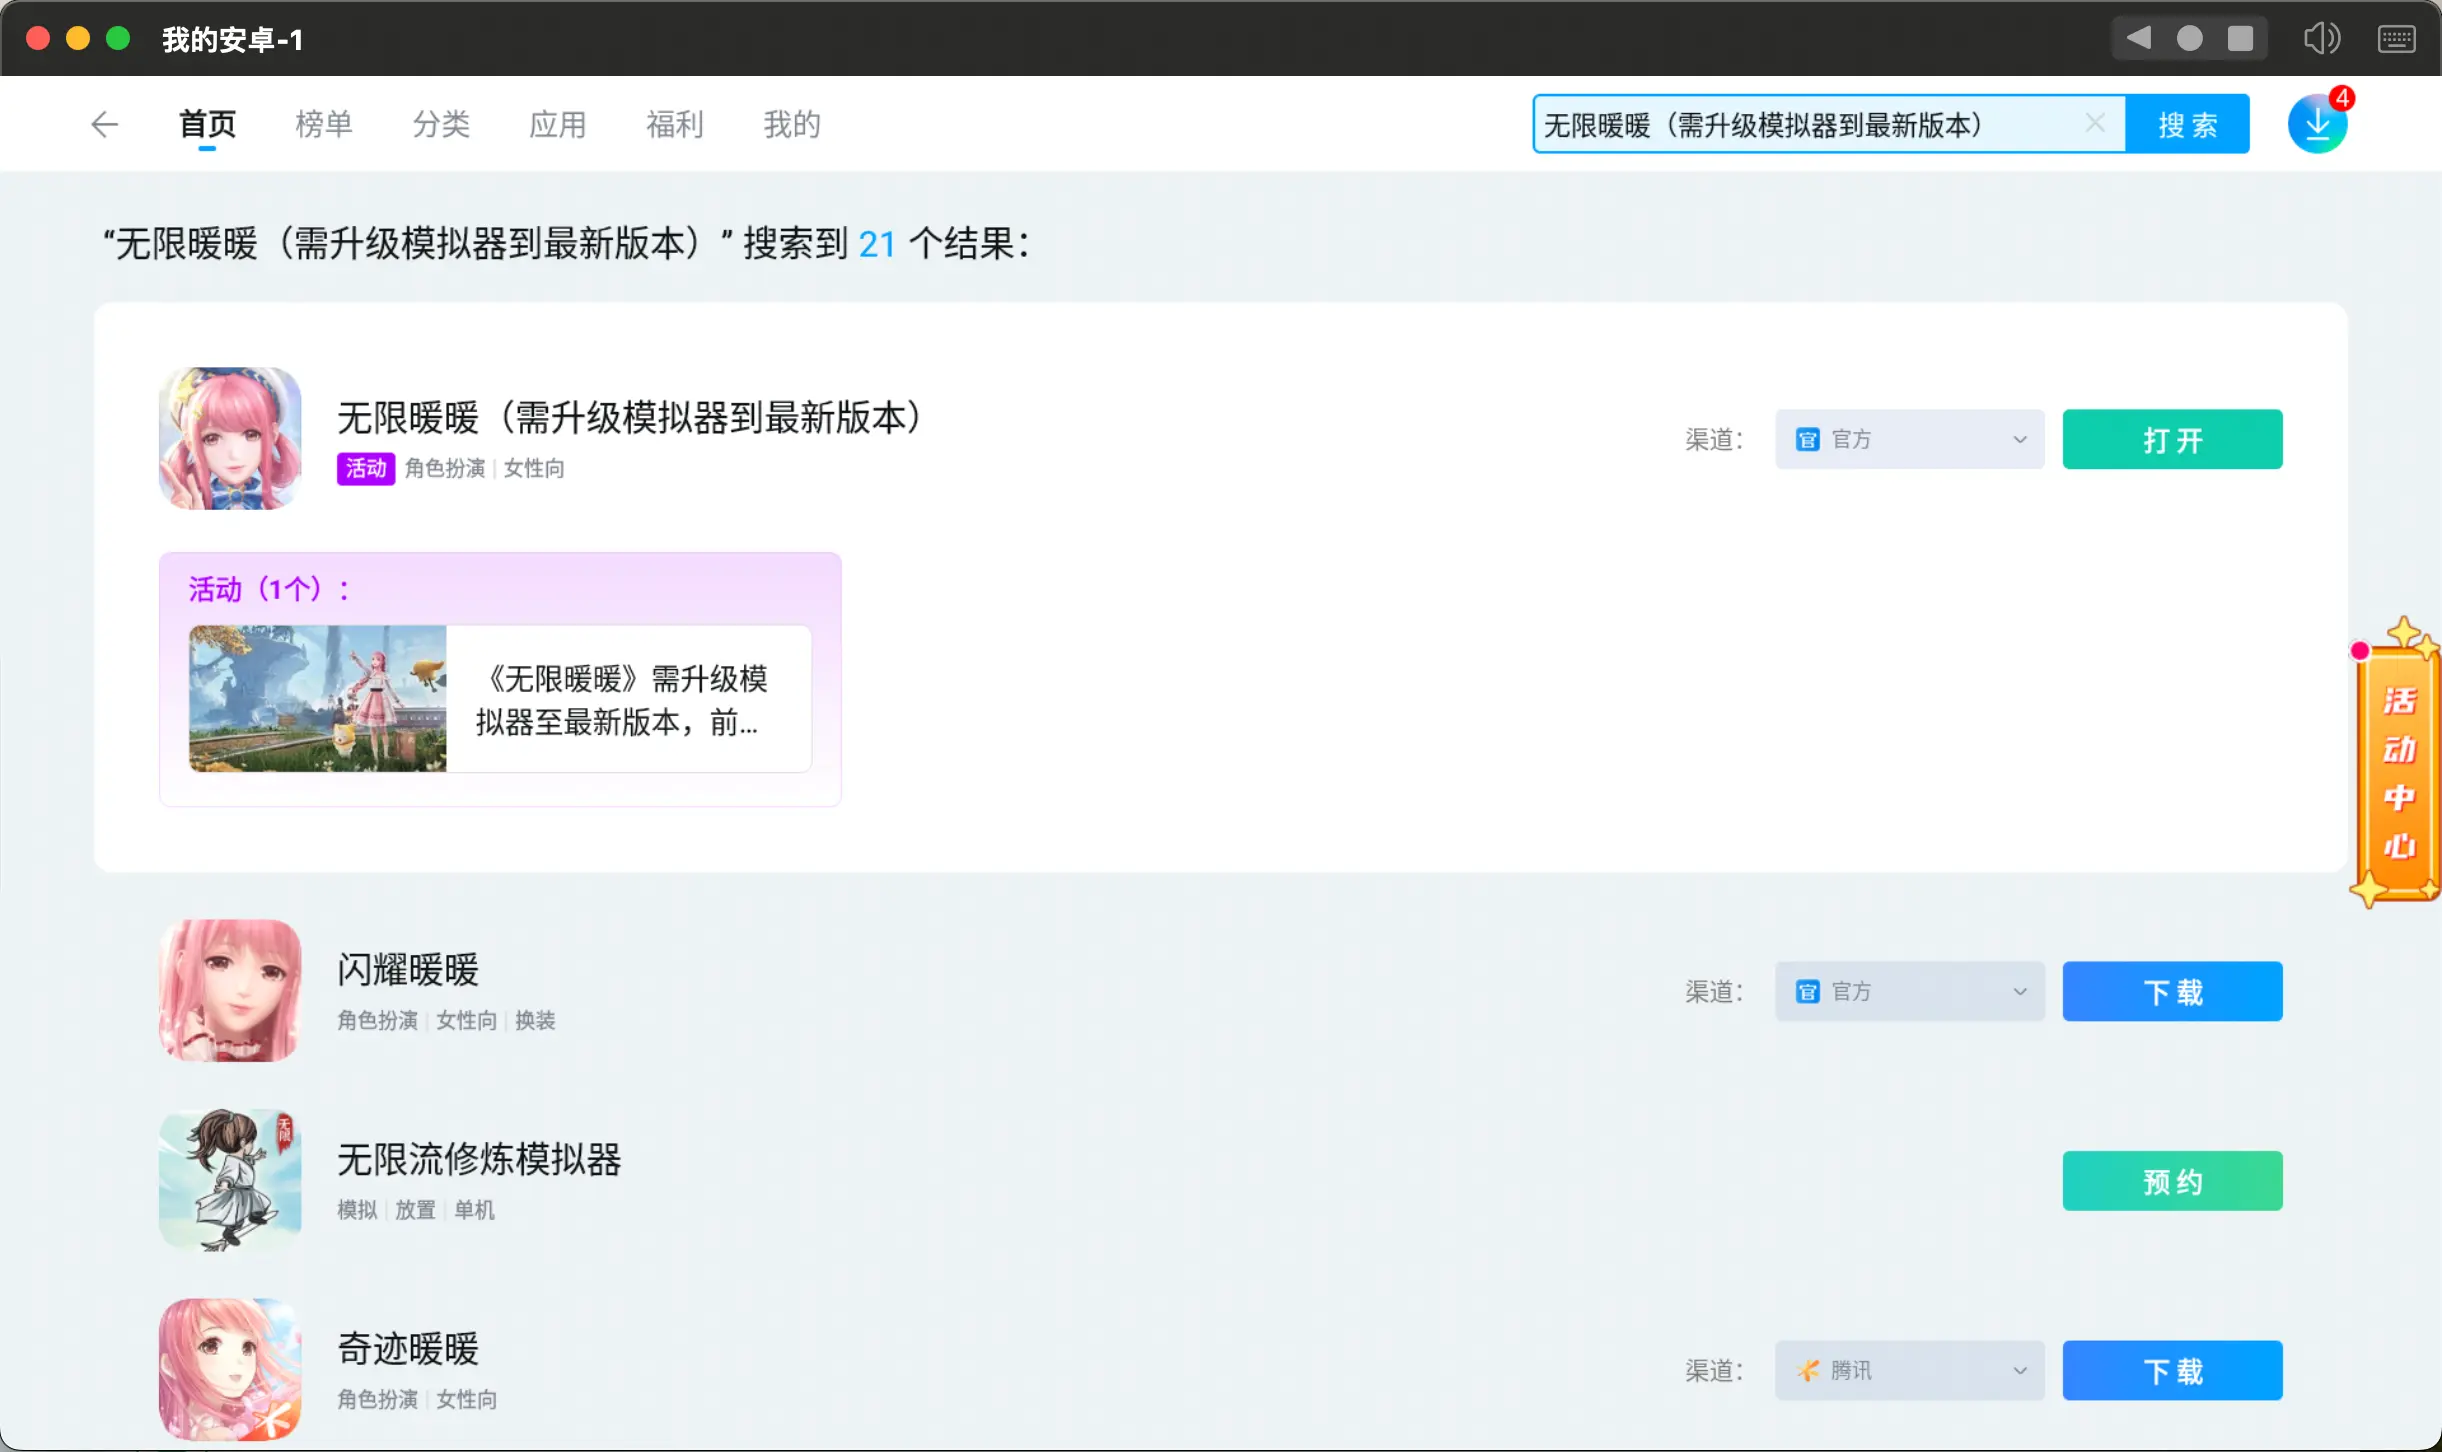Image resolution: width=2442 pixels, height=1452 pixels.
Task: Open the 无限暖暖 activity banner thumbnail
Action: 318,698
